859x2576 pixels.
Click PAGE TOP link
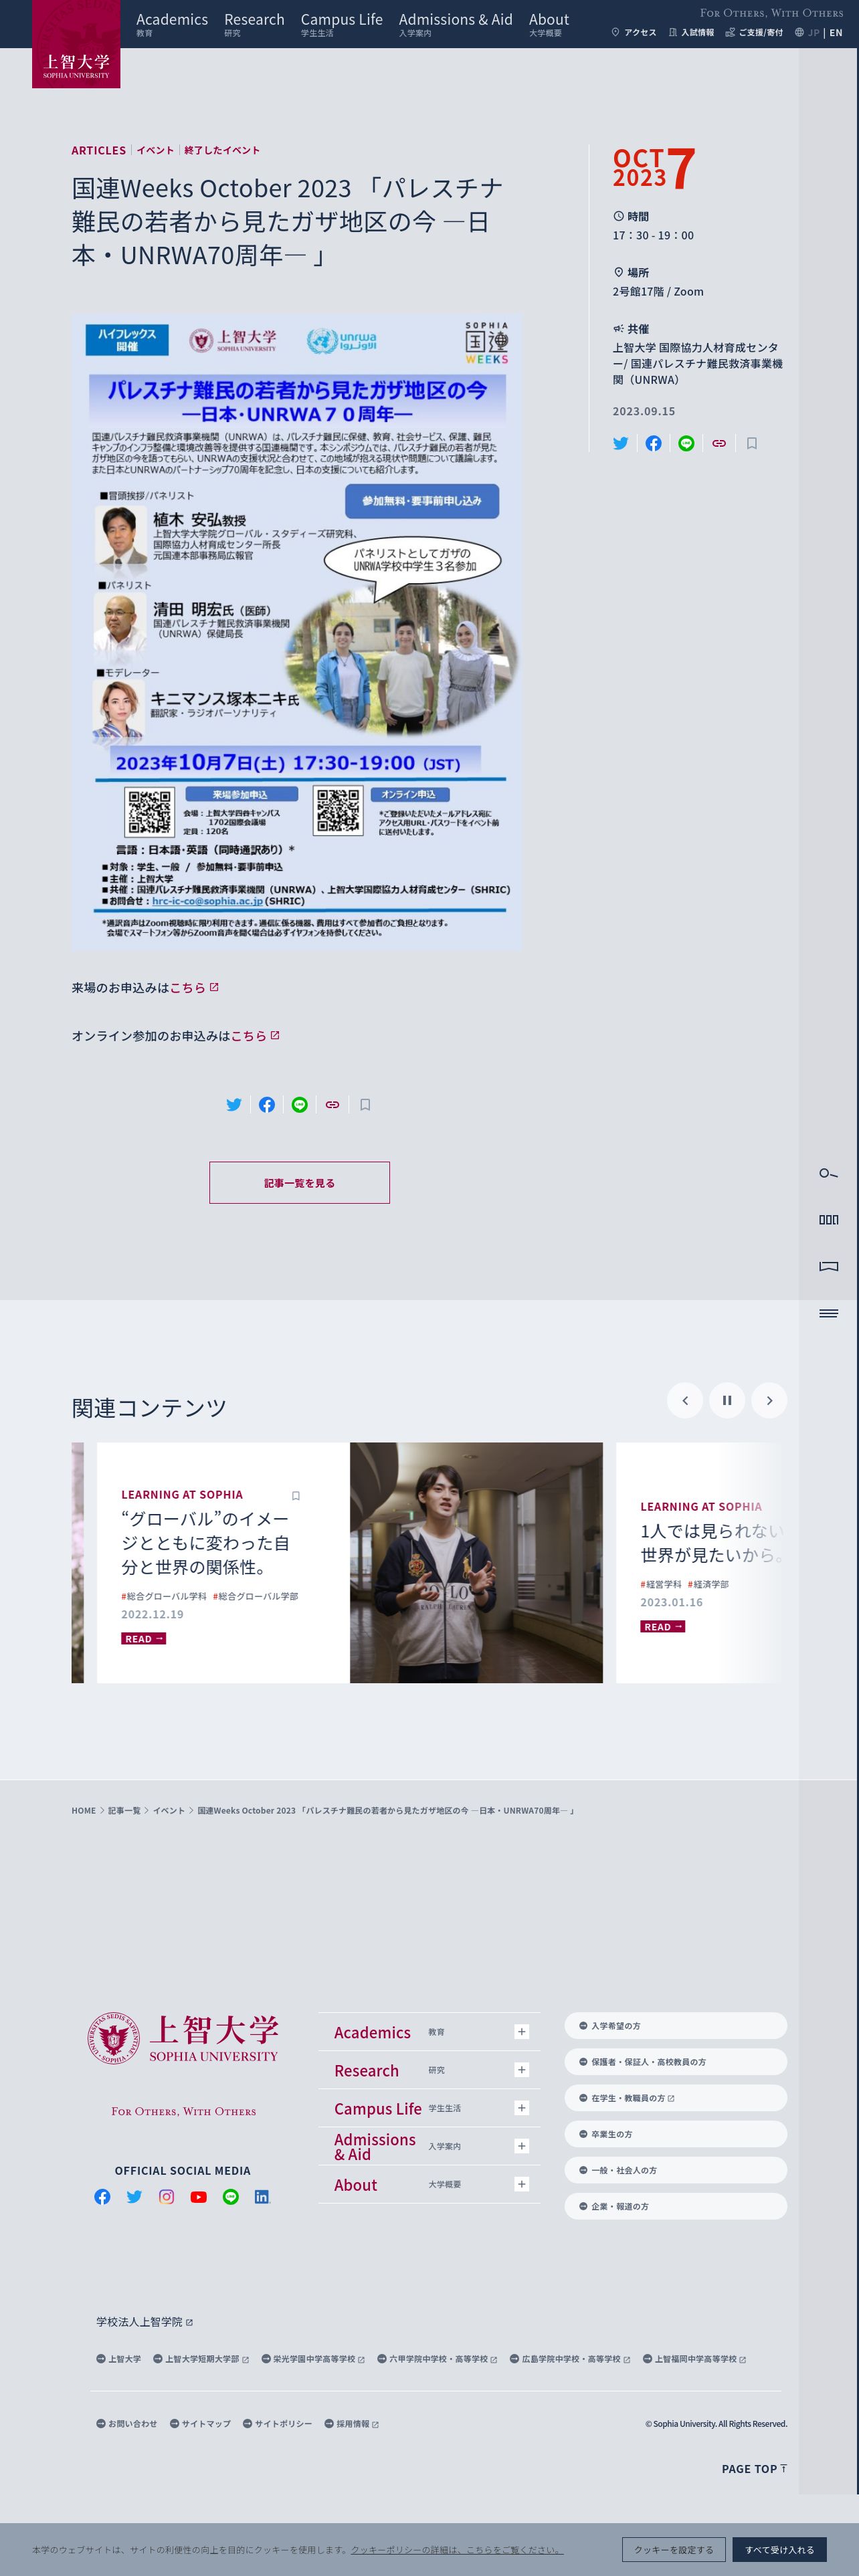click(x=754, y=2468)
